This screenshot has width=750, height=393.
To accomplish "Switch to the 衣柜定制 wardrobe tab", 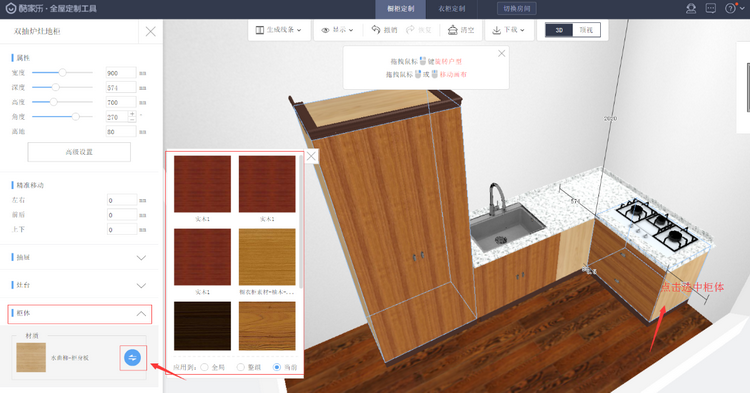I will 452,9.
